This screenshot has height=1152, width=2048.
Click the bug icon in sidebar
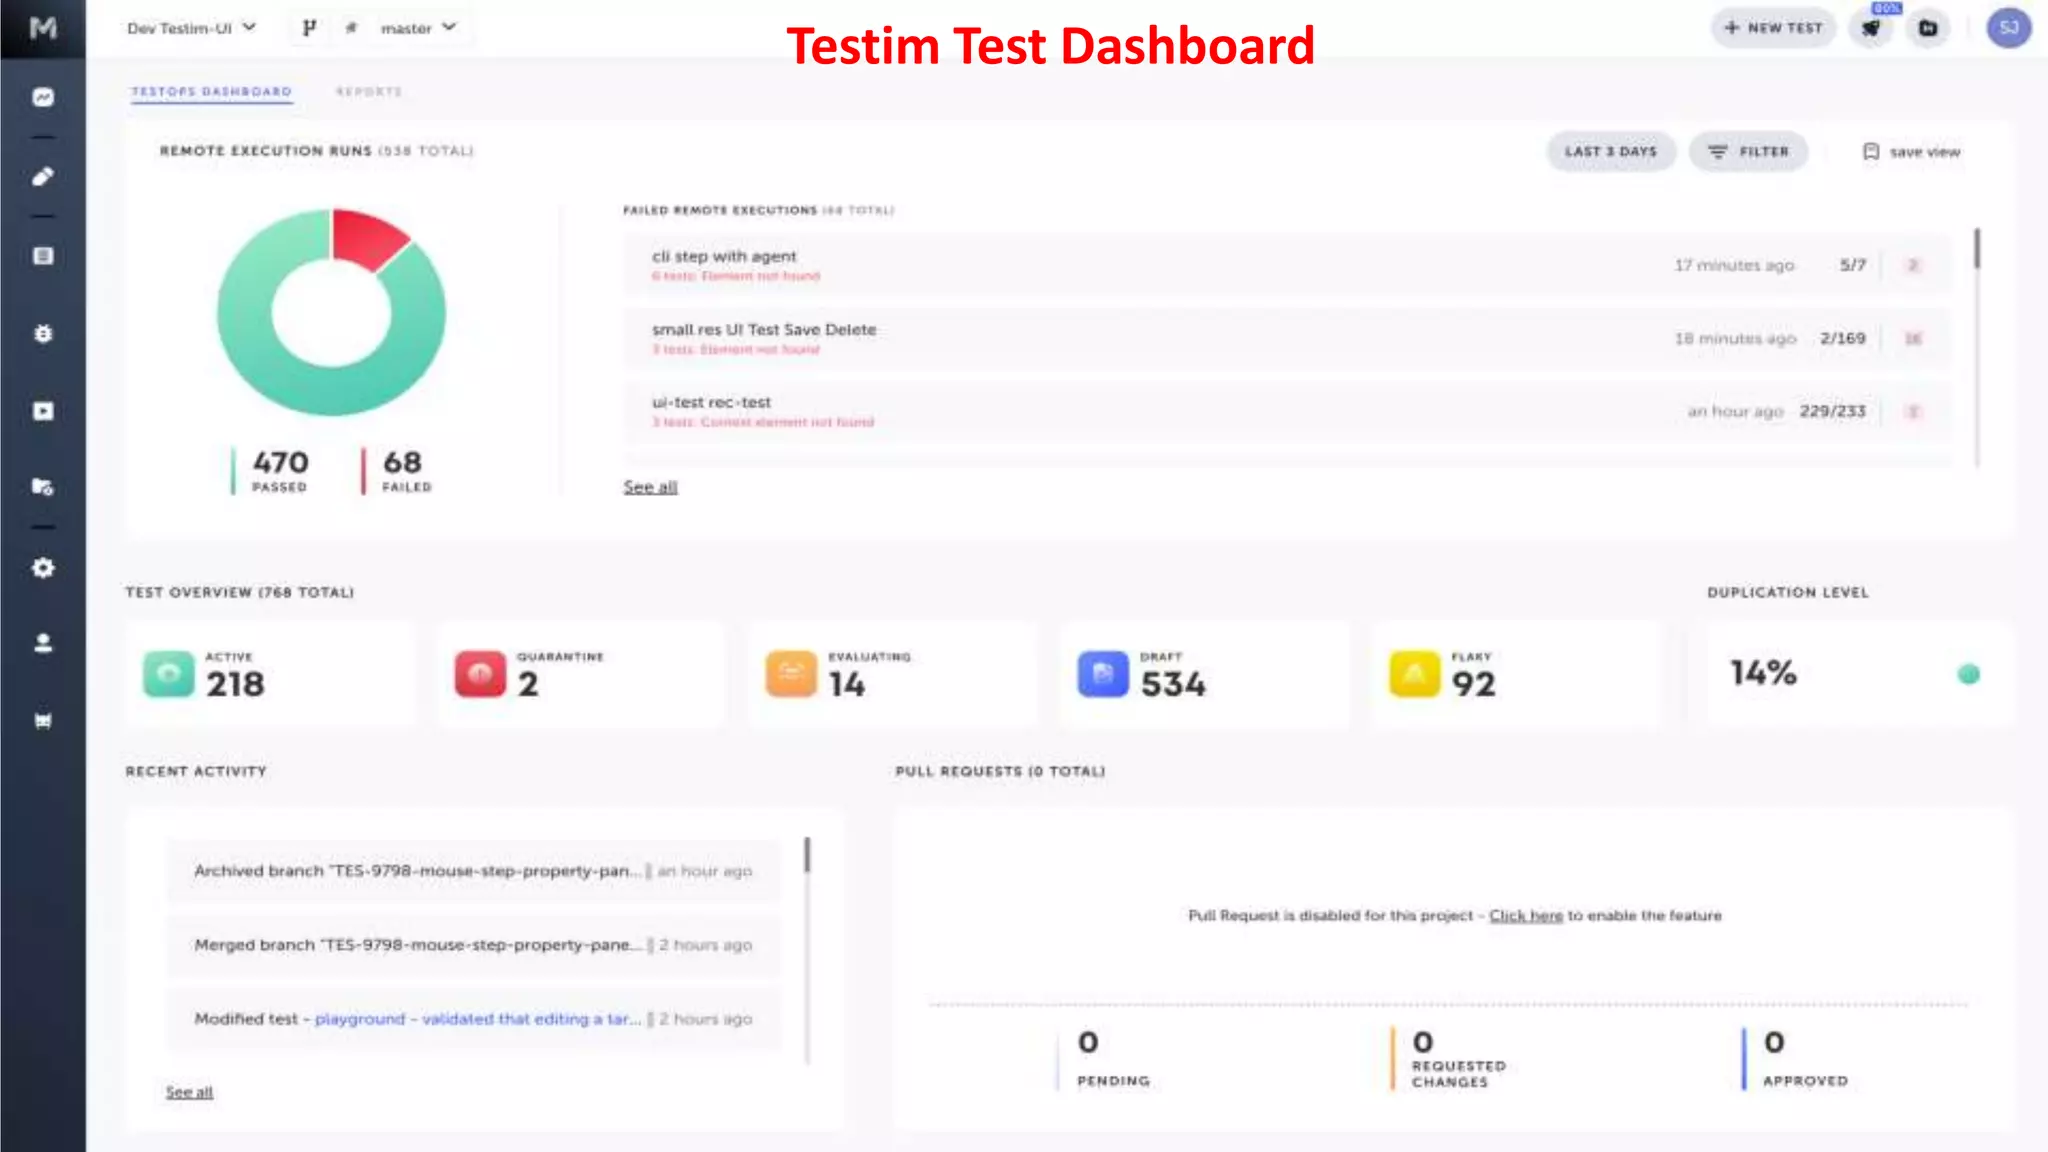[x=43, y=334]
